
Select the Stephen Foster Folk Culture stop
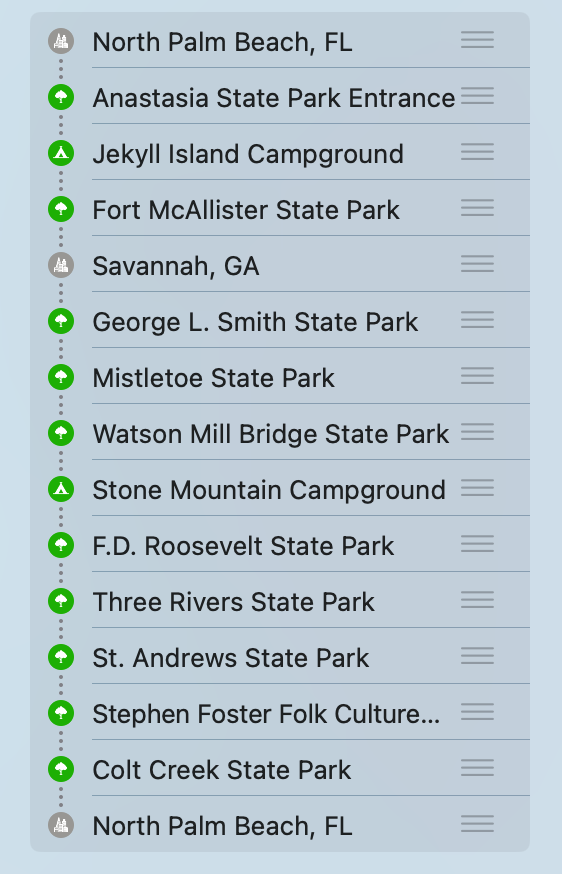pos(280,713)
